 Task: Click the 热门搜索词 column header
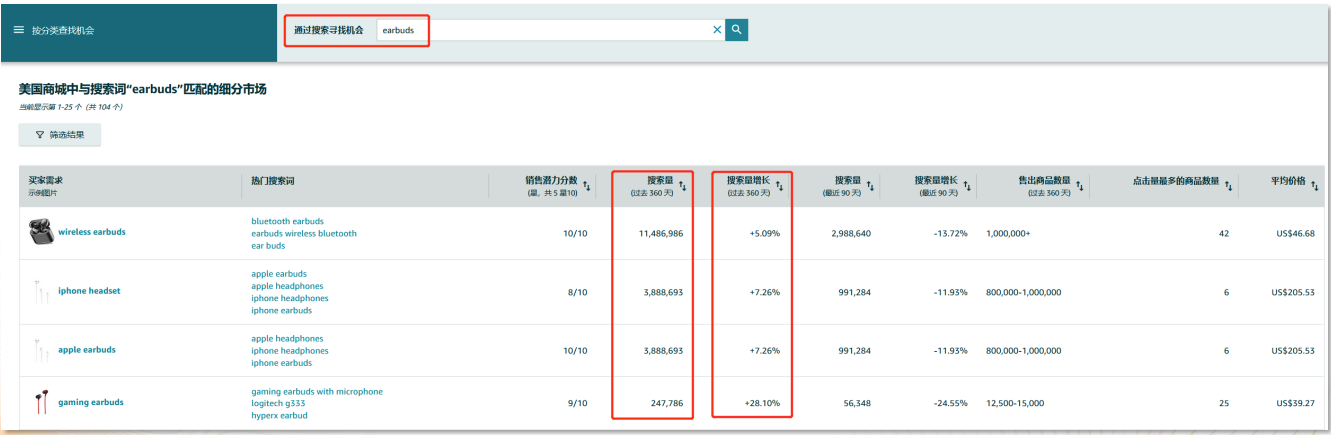[x=273, y=180]
